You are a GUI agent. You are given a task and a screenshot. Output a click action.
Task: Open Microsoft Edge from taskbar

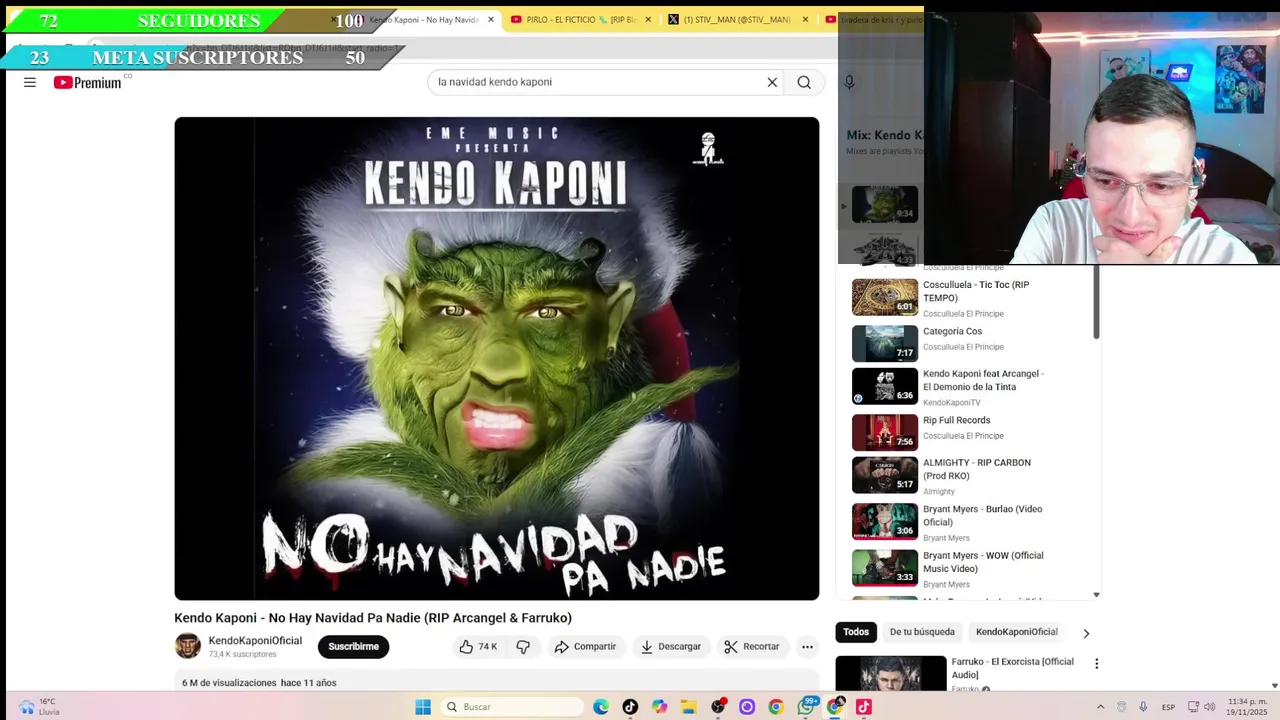point(601,707)
